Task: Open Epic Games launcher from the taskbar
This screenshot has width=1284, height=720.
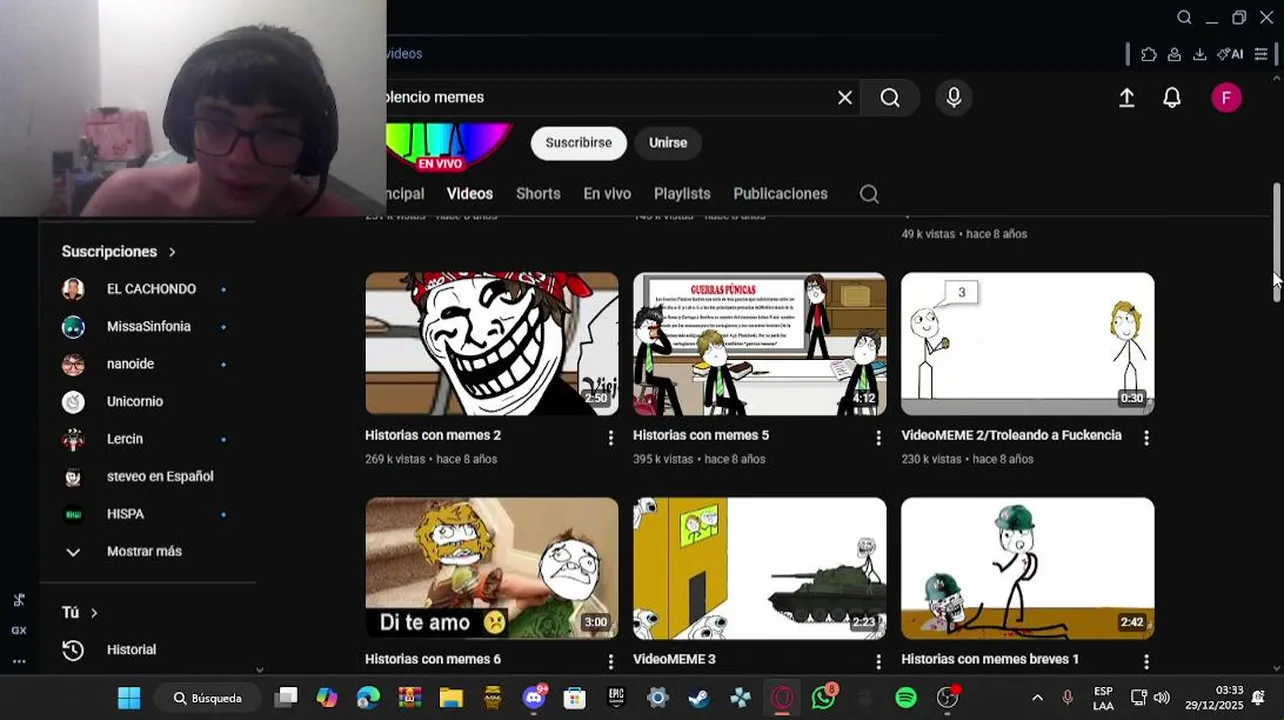Action: point(616,698)
